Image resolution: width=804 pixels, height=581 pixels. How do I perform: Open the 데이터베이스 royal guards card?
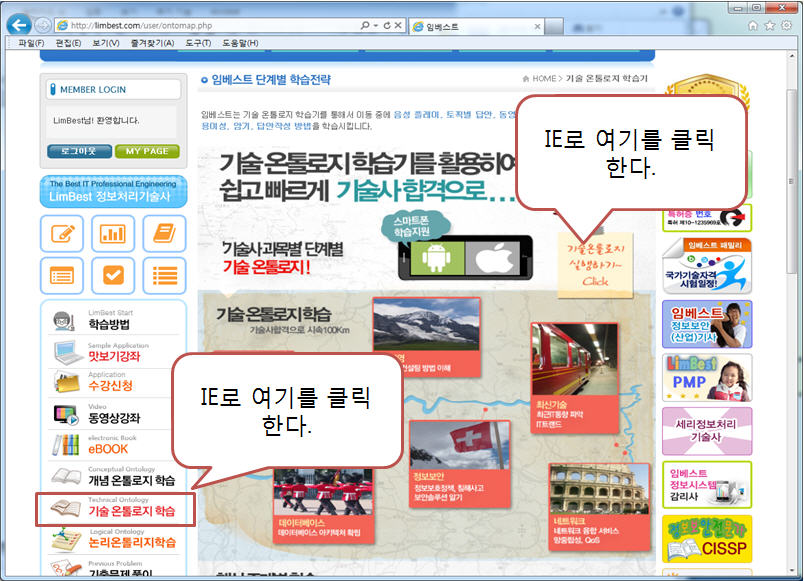[324, 505]
